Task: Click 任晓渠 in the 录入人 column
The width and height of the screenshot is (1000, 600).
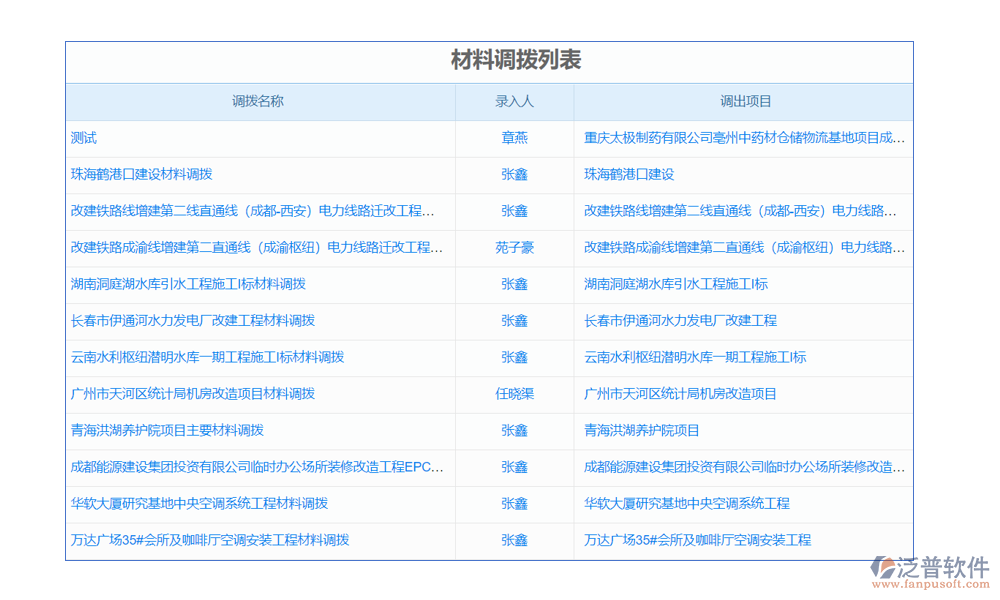Action: 514,394
